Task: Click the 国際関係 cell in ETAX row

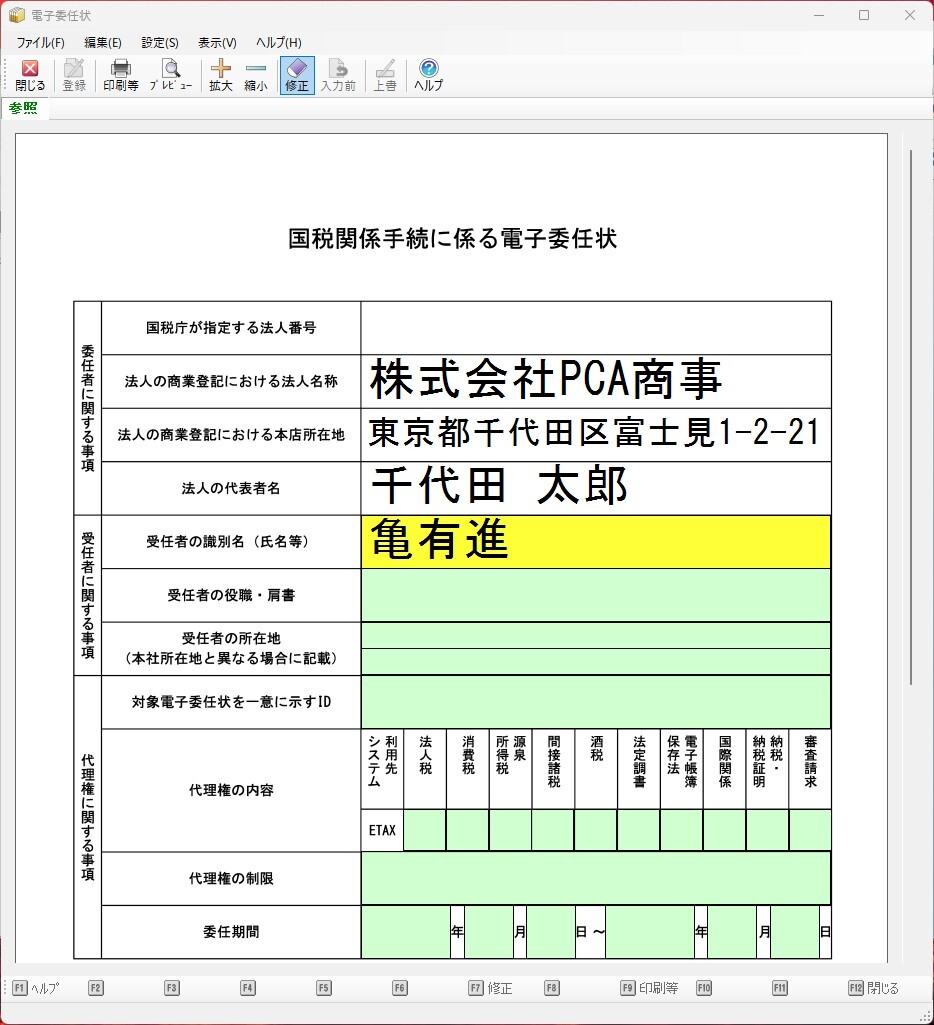Action: point(724,830)
